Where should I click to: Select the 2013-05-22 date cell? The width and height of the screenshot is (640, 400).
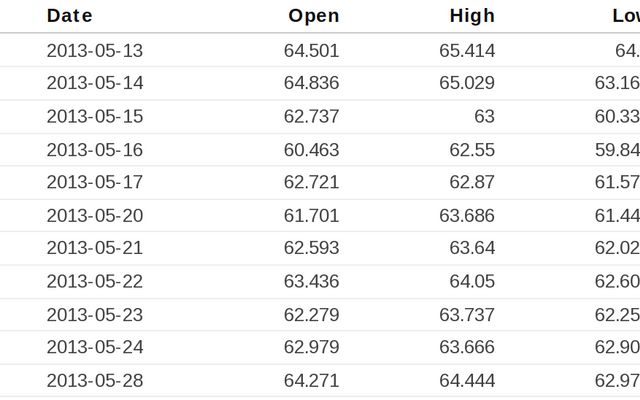point(95,281)
